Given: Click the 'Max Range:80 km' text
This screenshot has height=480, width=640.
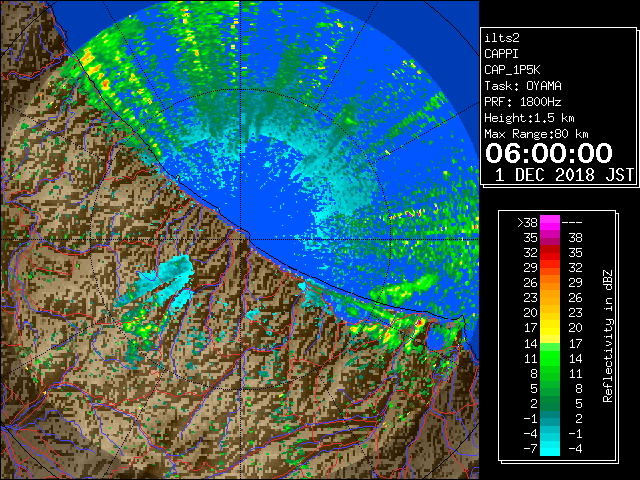Looking at the screenshot, I should coord(536,134).
